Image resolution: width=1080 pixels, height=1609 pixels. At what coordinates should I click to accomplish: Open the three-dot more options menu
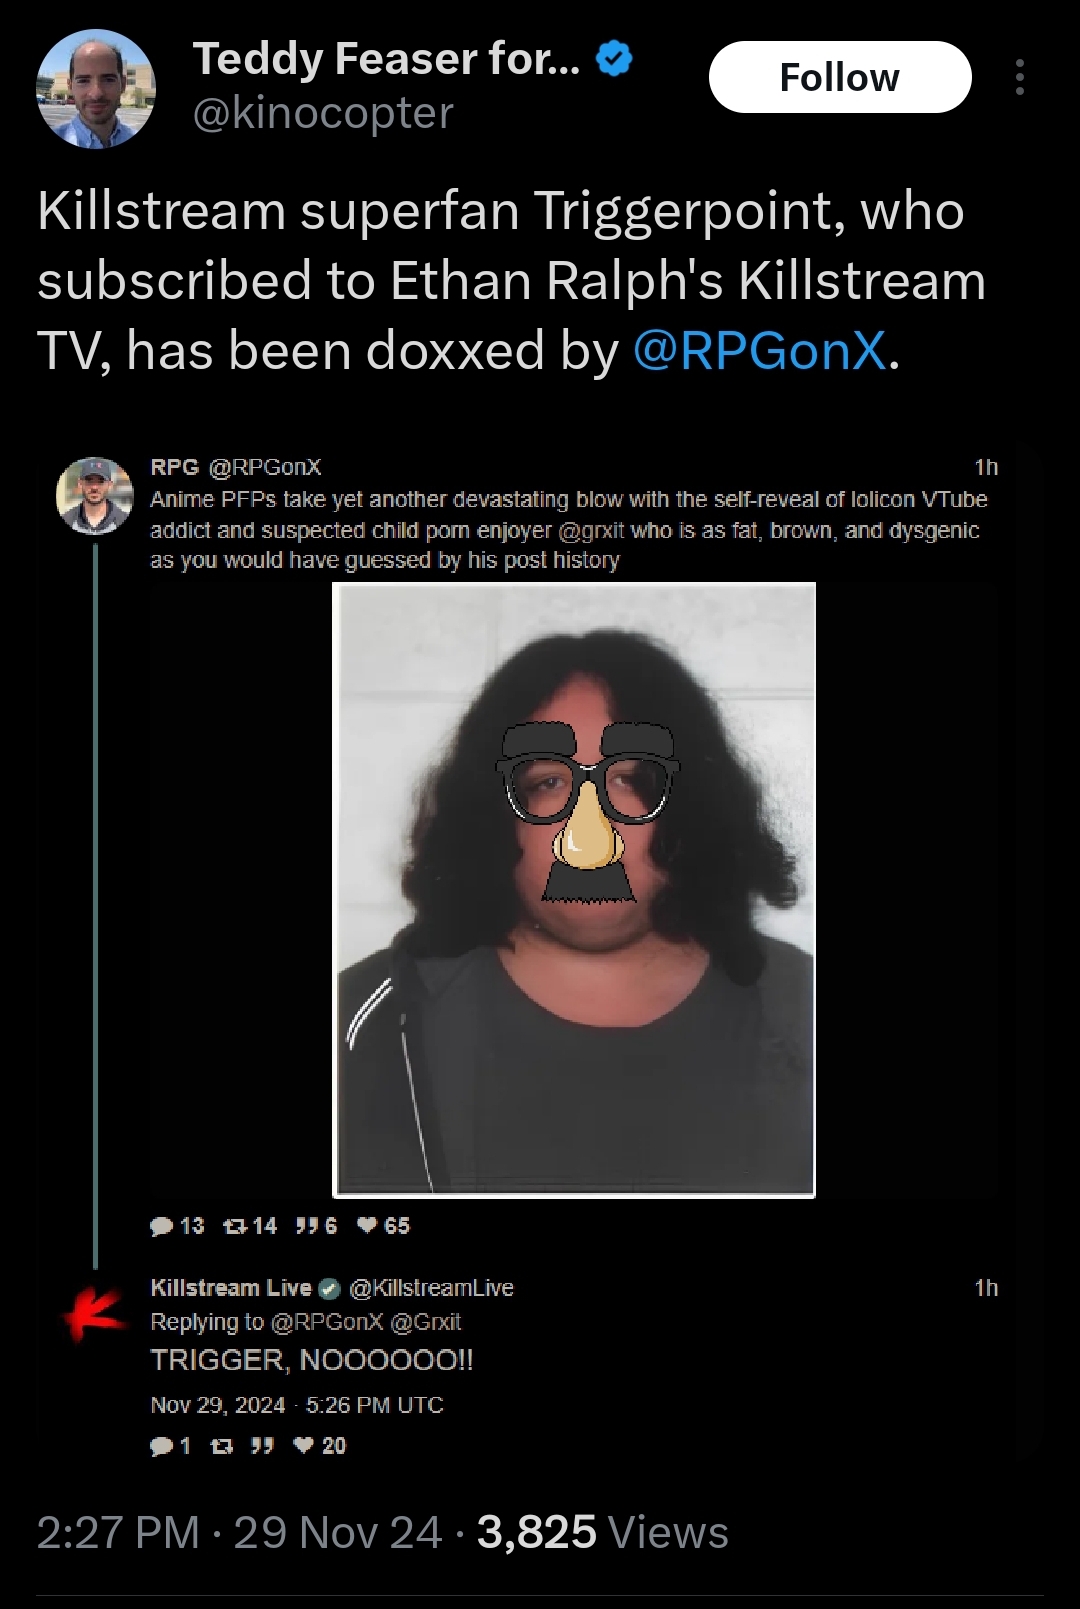pyautogui.click(x=1019, y=77)
